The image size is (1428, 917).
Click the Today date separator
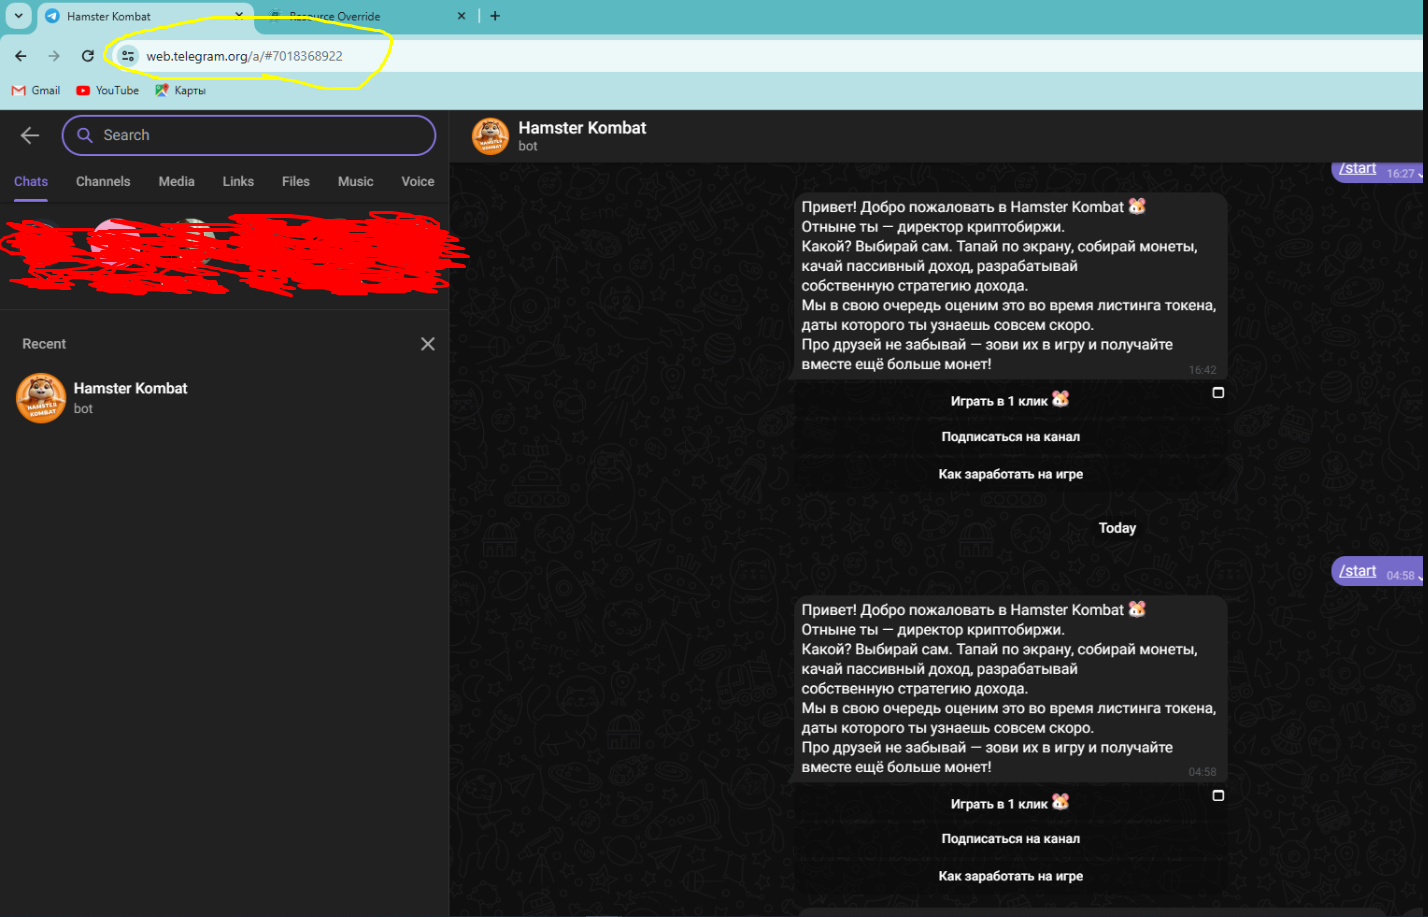click(x=1117, y=528)
